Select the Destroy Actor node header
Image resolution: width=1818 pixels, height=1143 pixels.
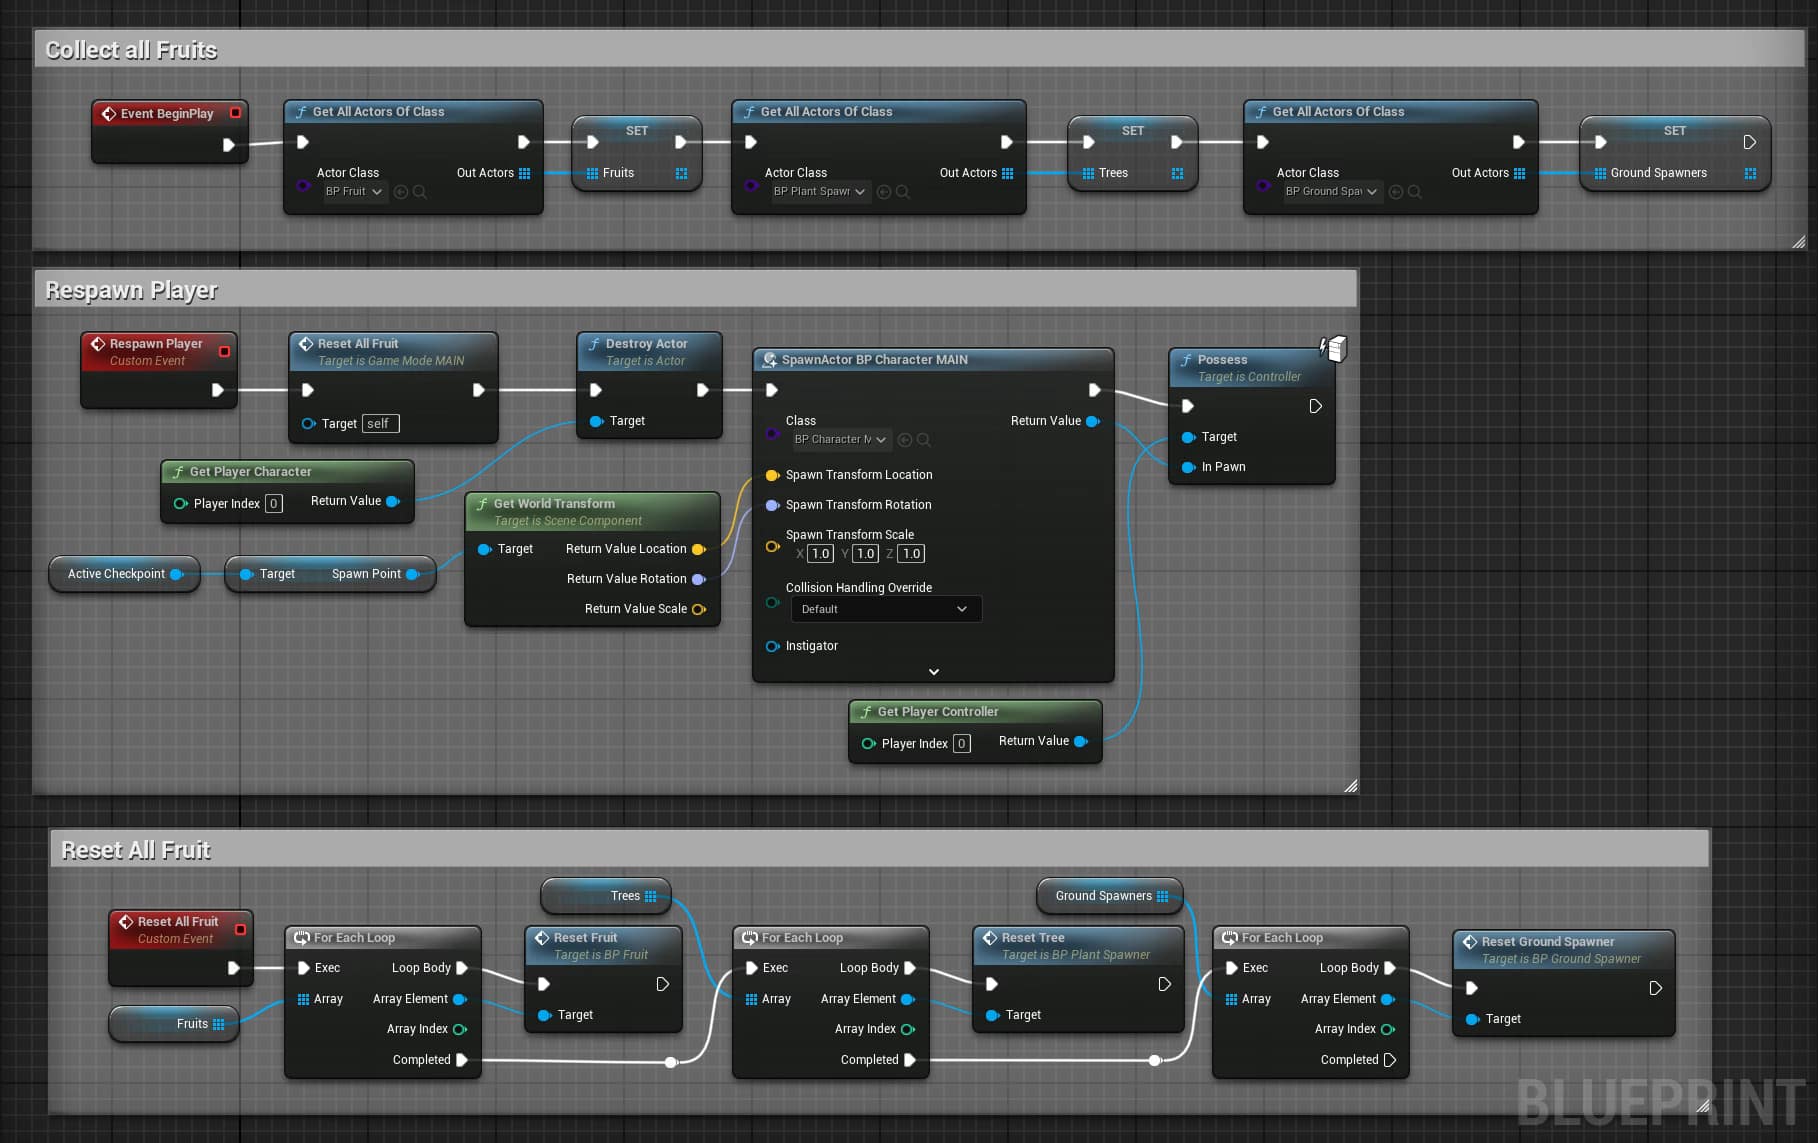point(649,351)
